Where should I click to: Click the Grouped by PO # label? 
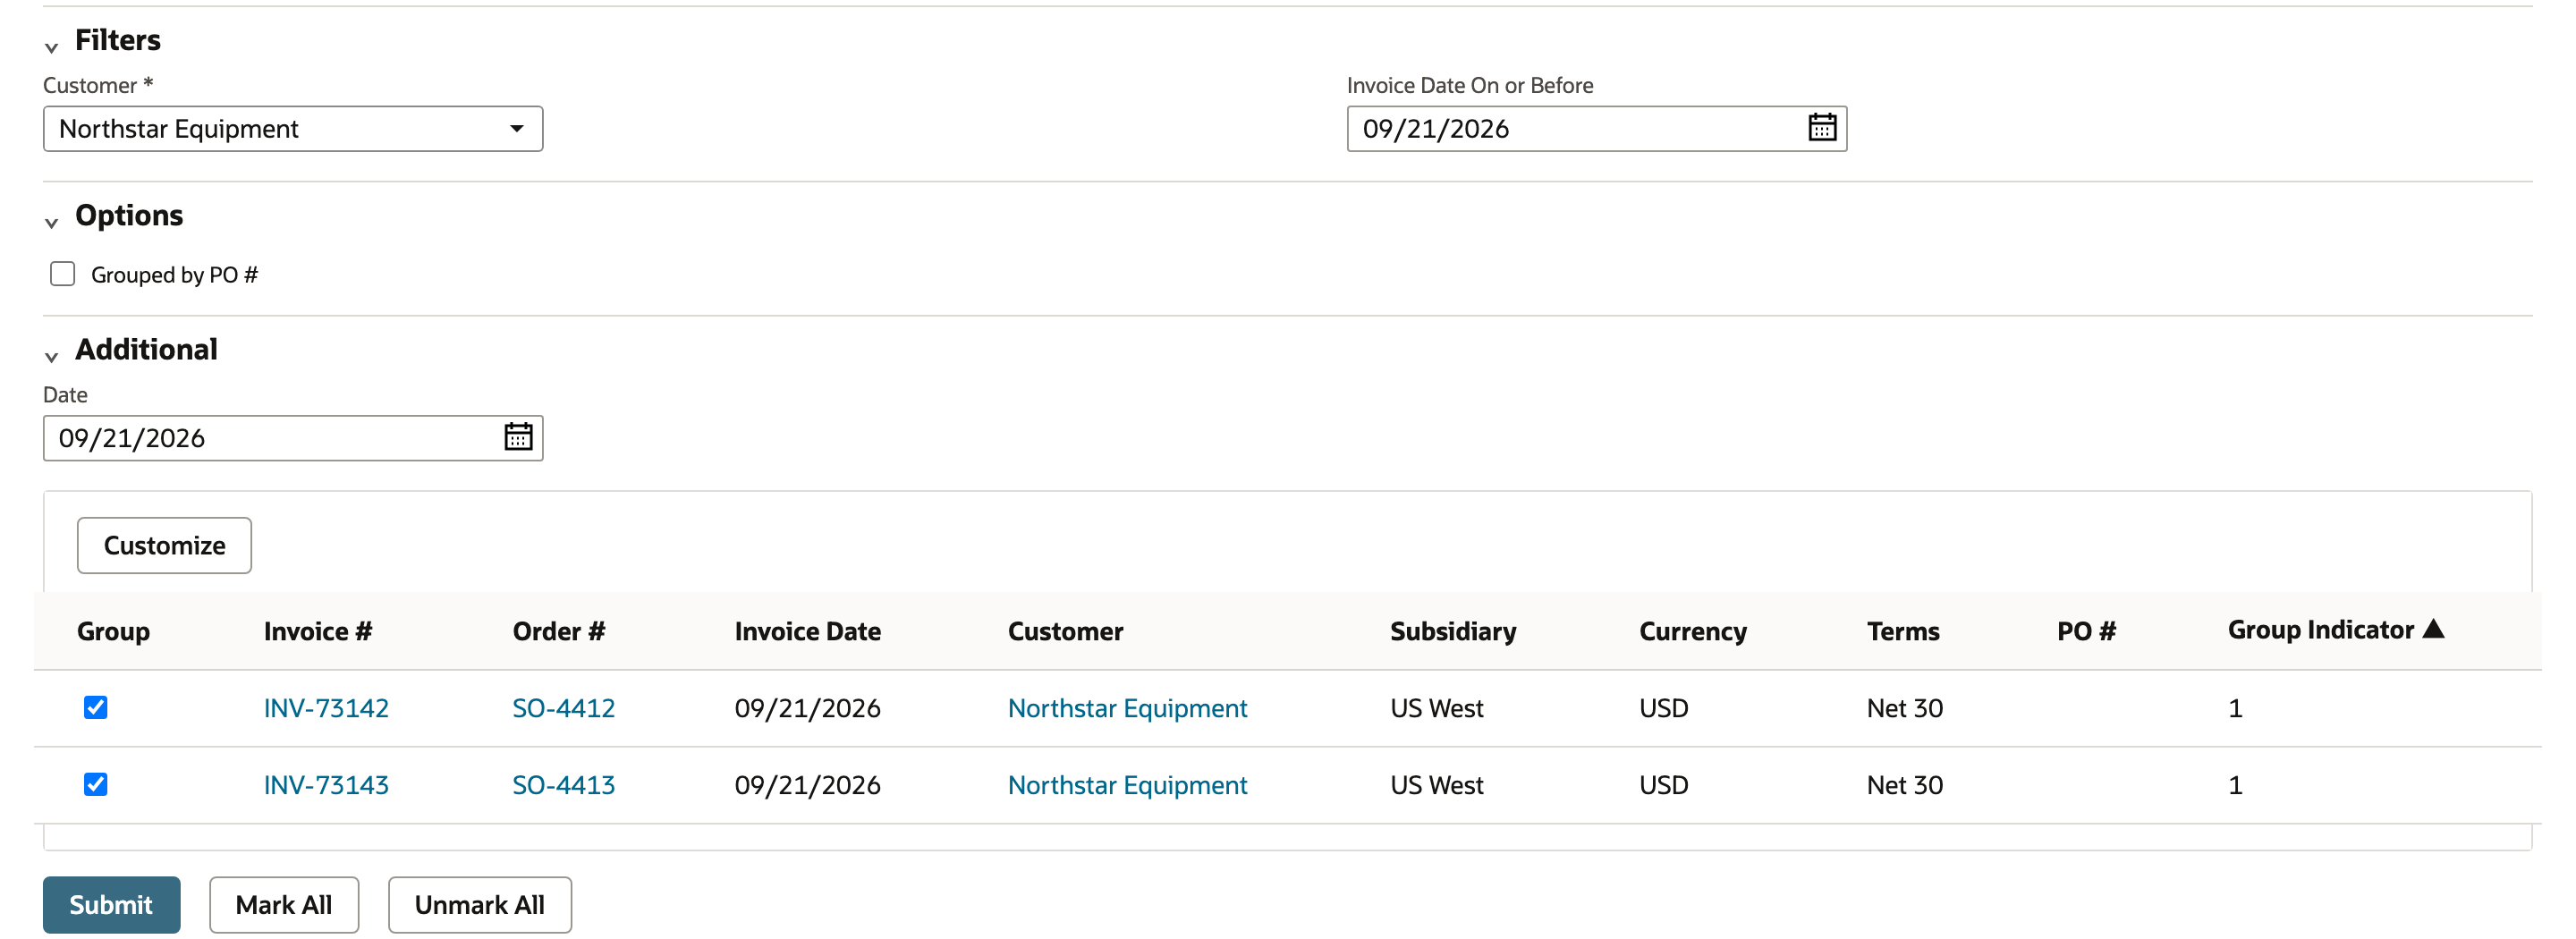click(x=174, y=275)
